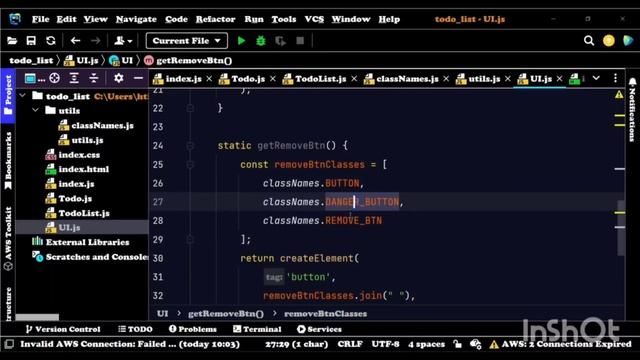
Task: Open the Run menu
Action: pyautogui.click(x=254, y=19)
